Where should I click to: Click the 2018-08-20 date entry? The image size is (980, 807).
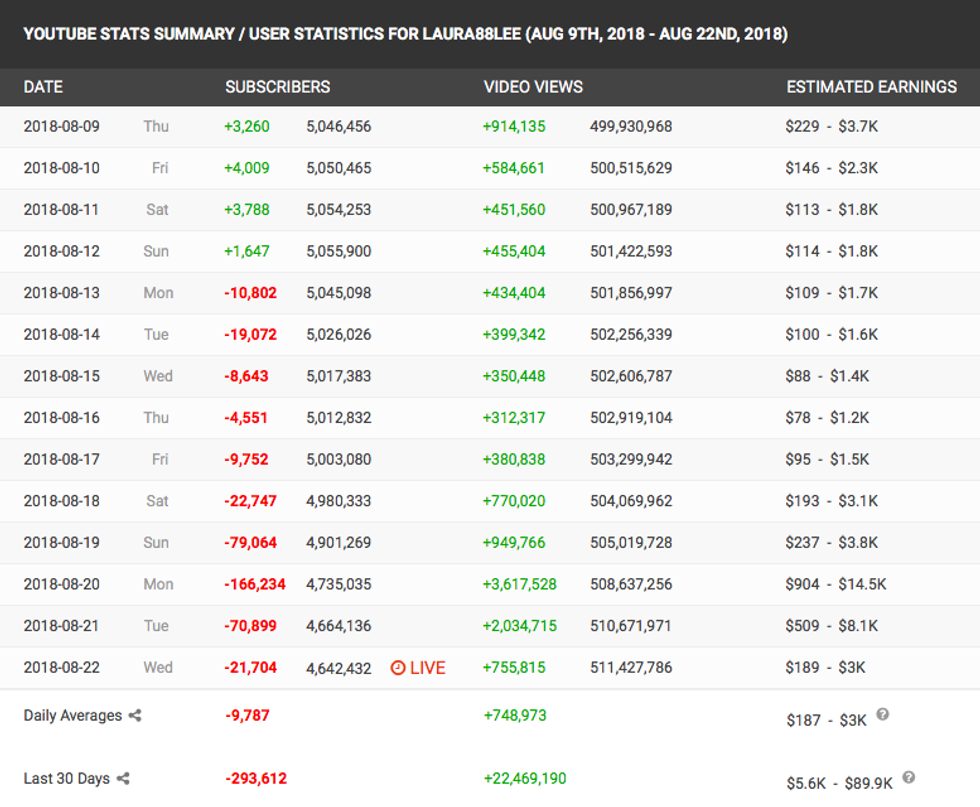(62, 584)
